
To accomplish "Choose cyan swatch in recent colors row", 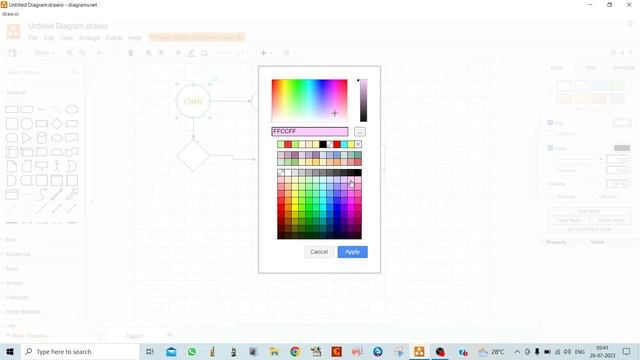I will (344, 144).
